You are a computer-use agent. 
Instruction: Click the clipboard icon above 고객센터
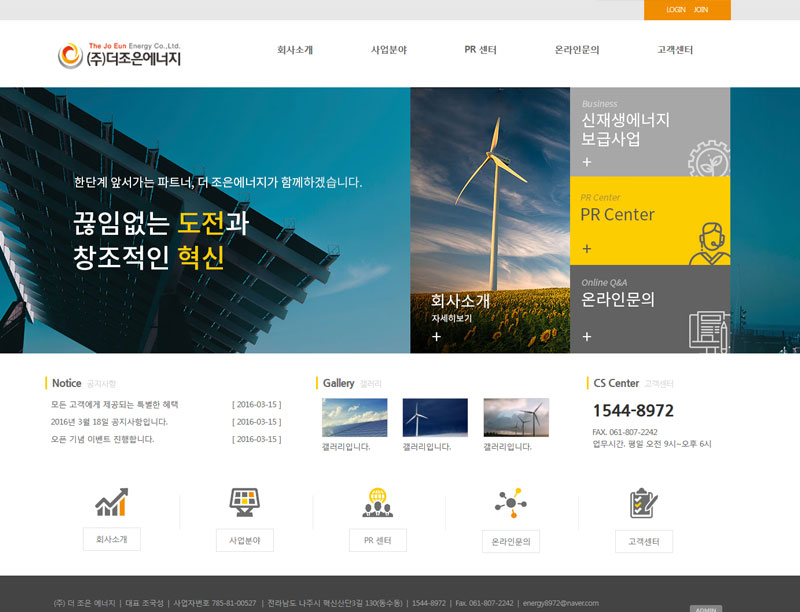pos(643,502)
